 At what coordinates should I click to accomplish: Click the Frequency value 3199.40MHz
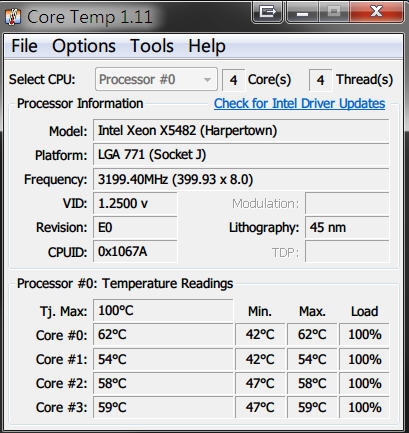point(241,179)
